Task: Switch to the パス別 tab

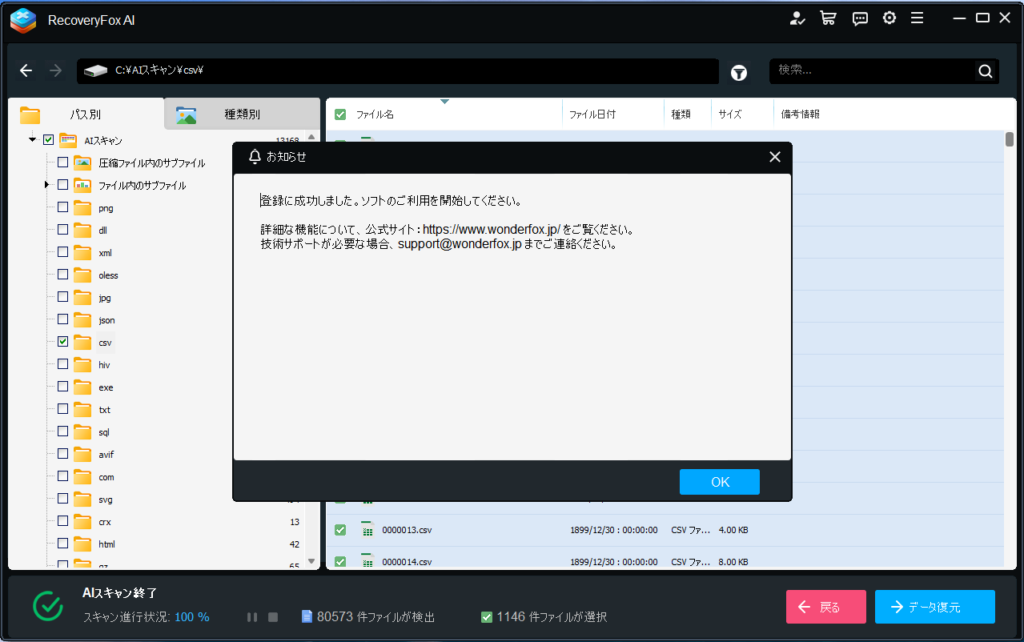Action: coord(85,115)
